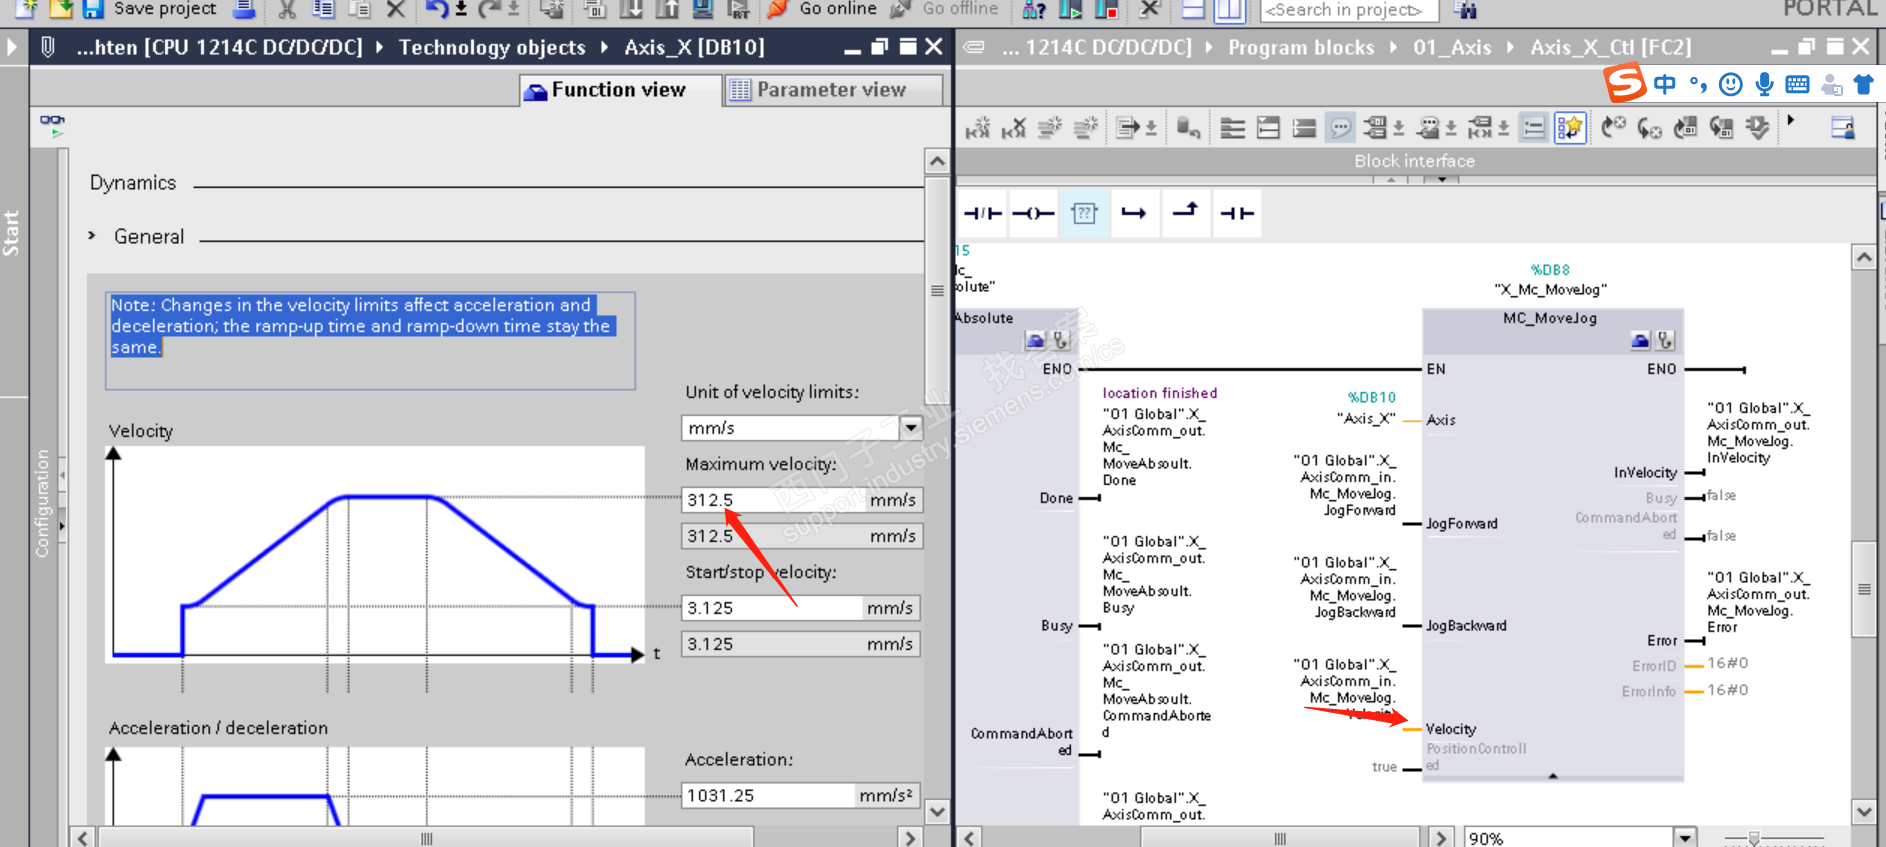Click the Sogou skin shirt icon

[x=1863, y=85]
